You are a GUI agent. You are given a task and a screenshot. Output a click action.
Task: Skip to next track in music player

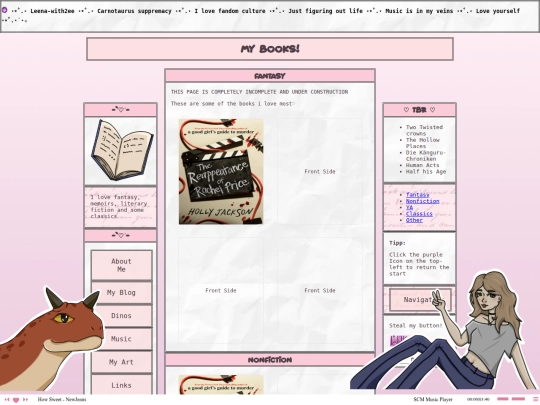tap(25, 399)
